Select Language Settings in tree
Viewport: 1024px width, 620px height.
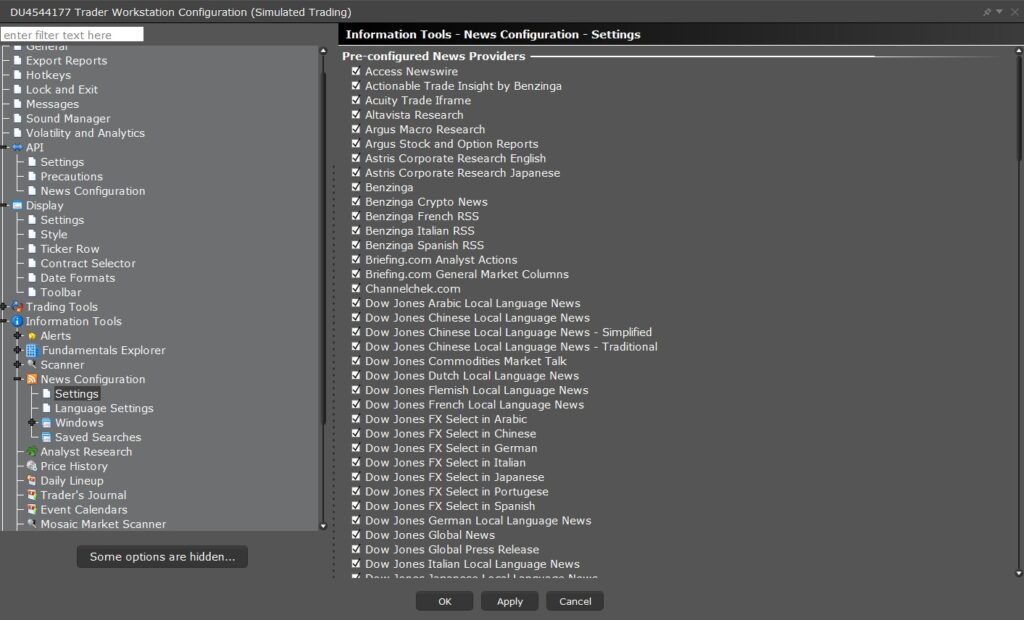[x=104, y=408]
